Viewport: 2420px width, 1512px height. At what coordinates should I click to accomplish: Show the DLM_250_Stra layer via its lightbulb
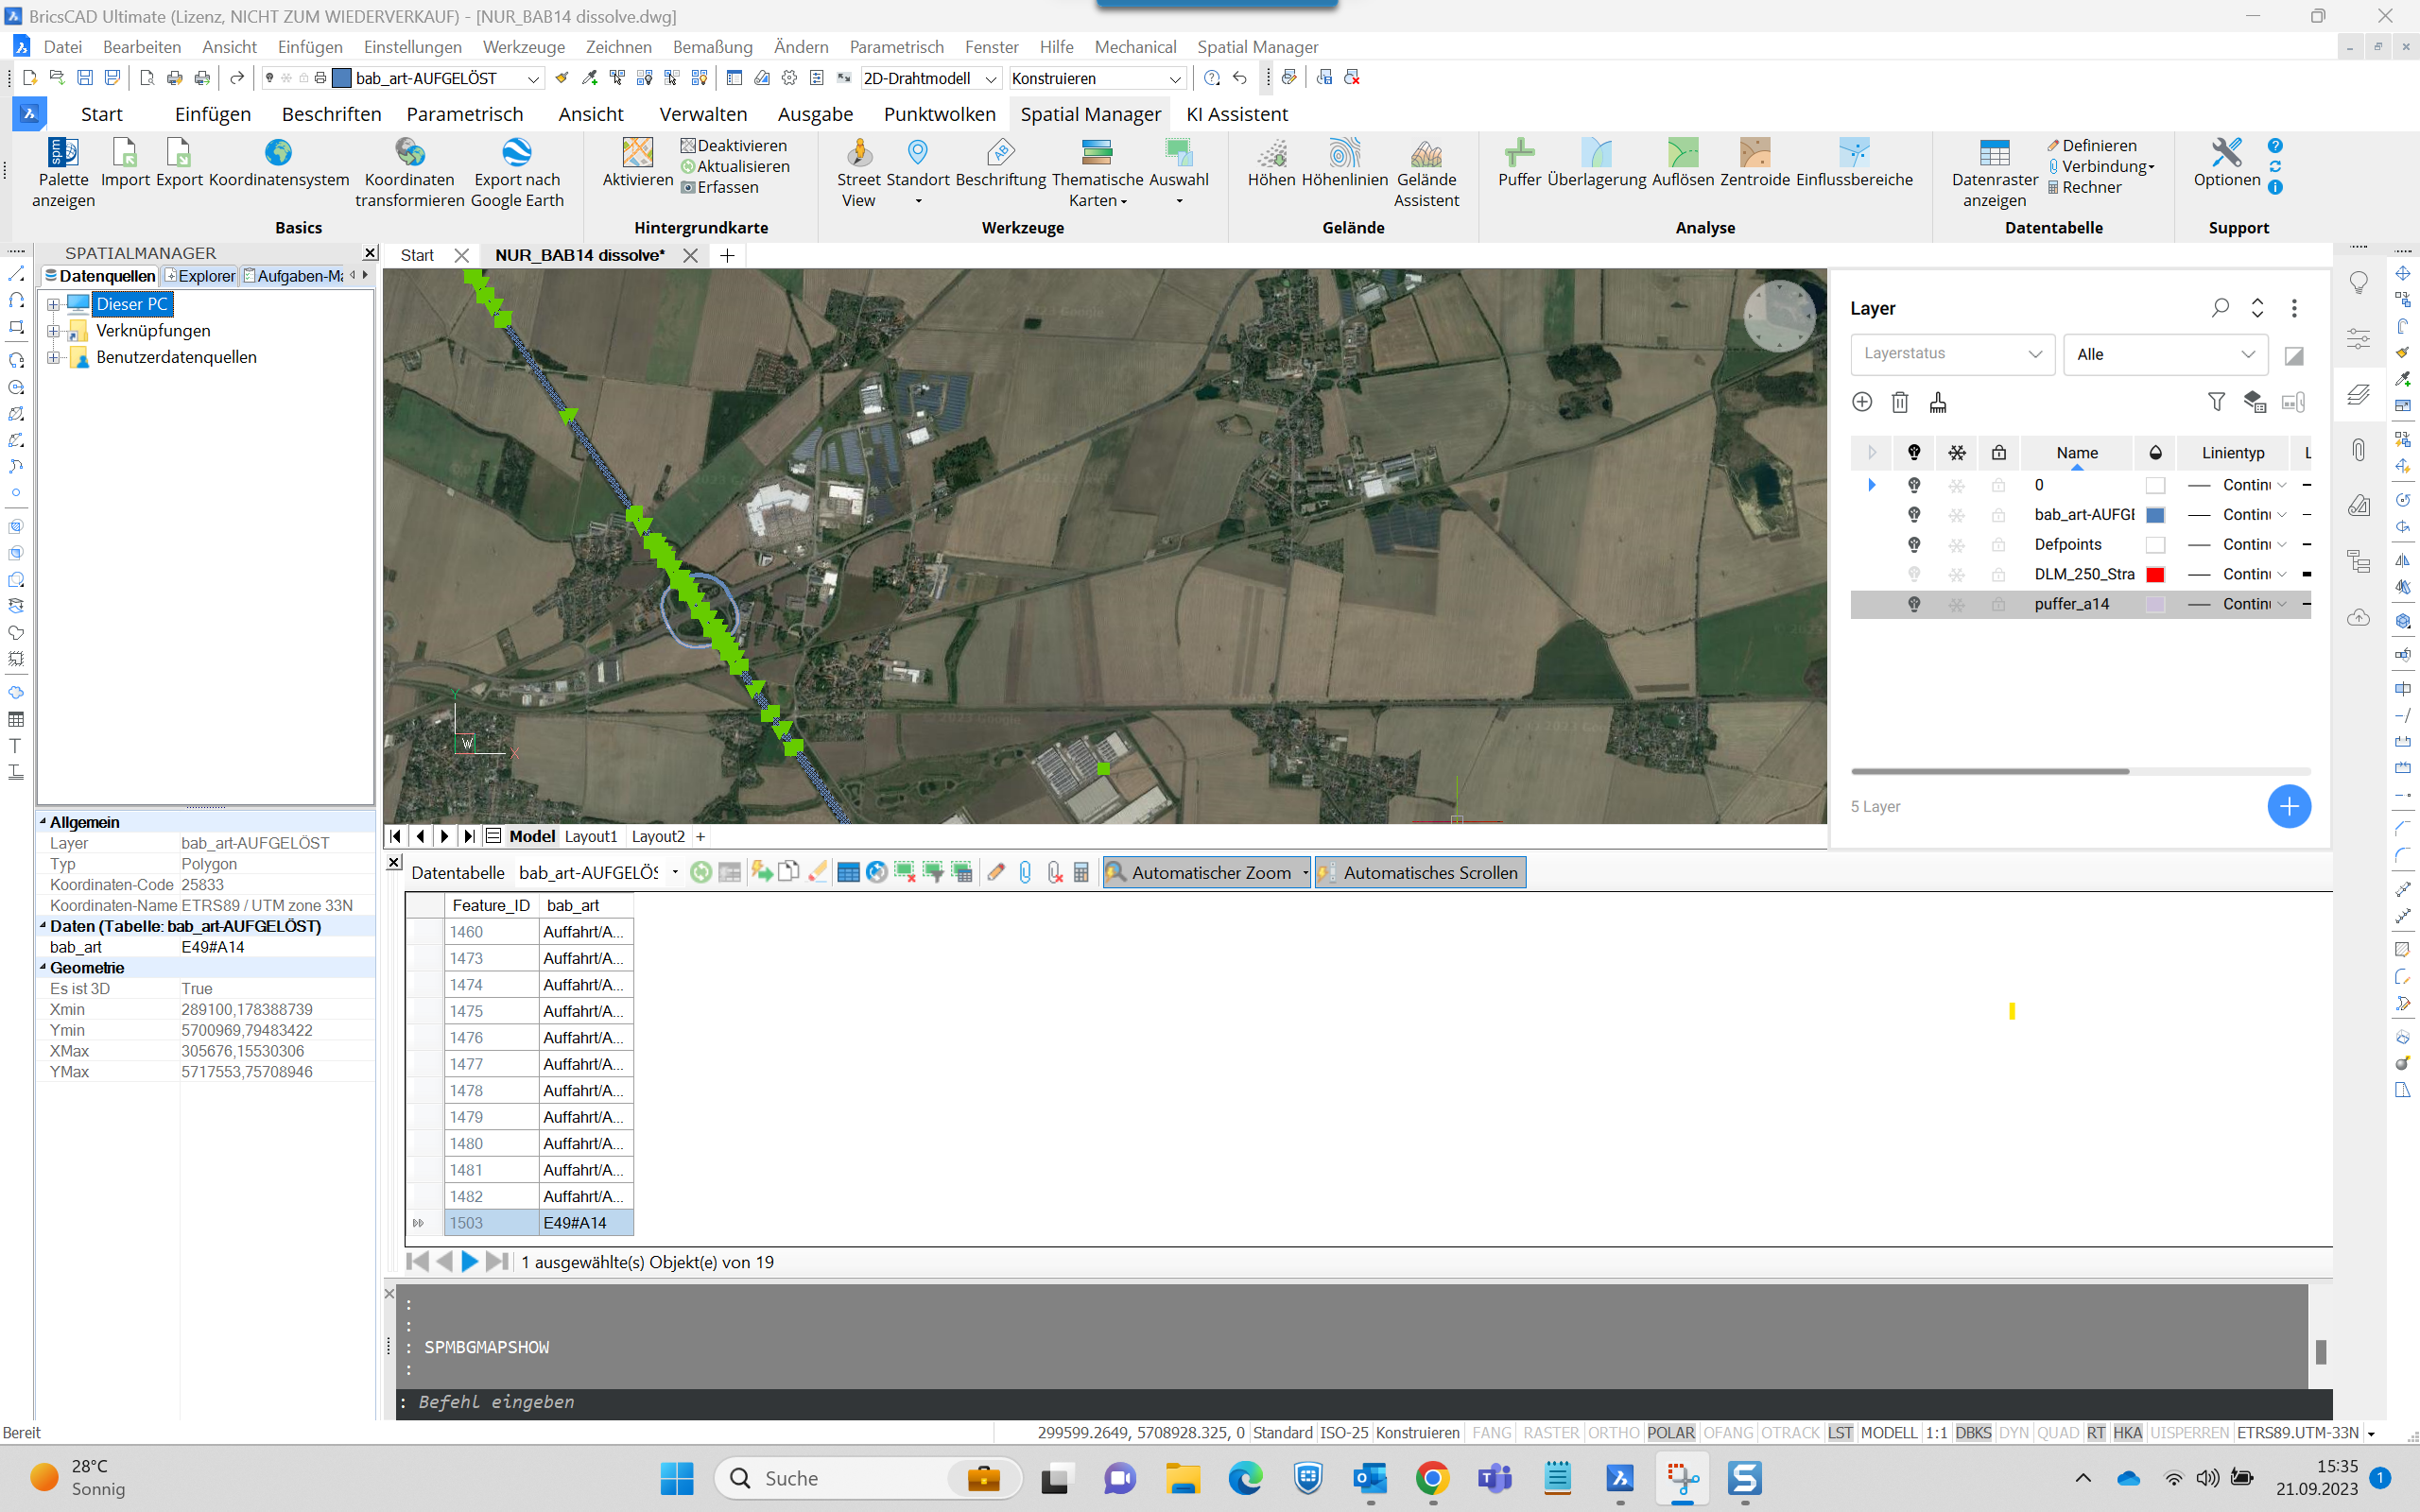(x=1913, y=574)
